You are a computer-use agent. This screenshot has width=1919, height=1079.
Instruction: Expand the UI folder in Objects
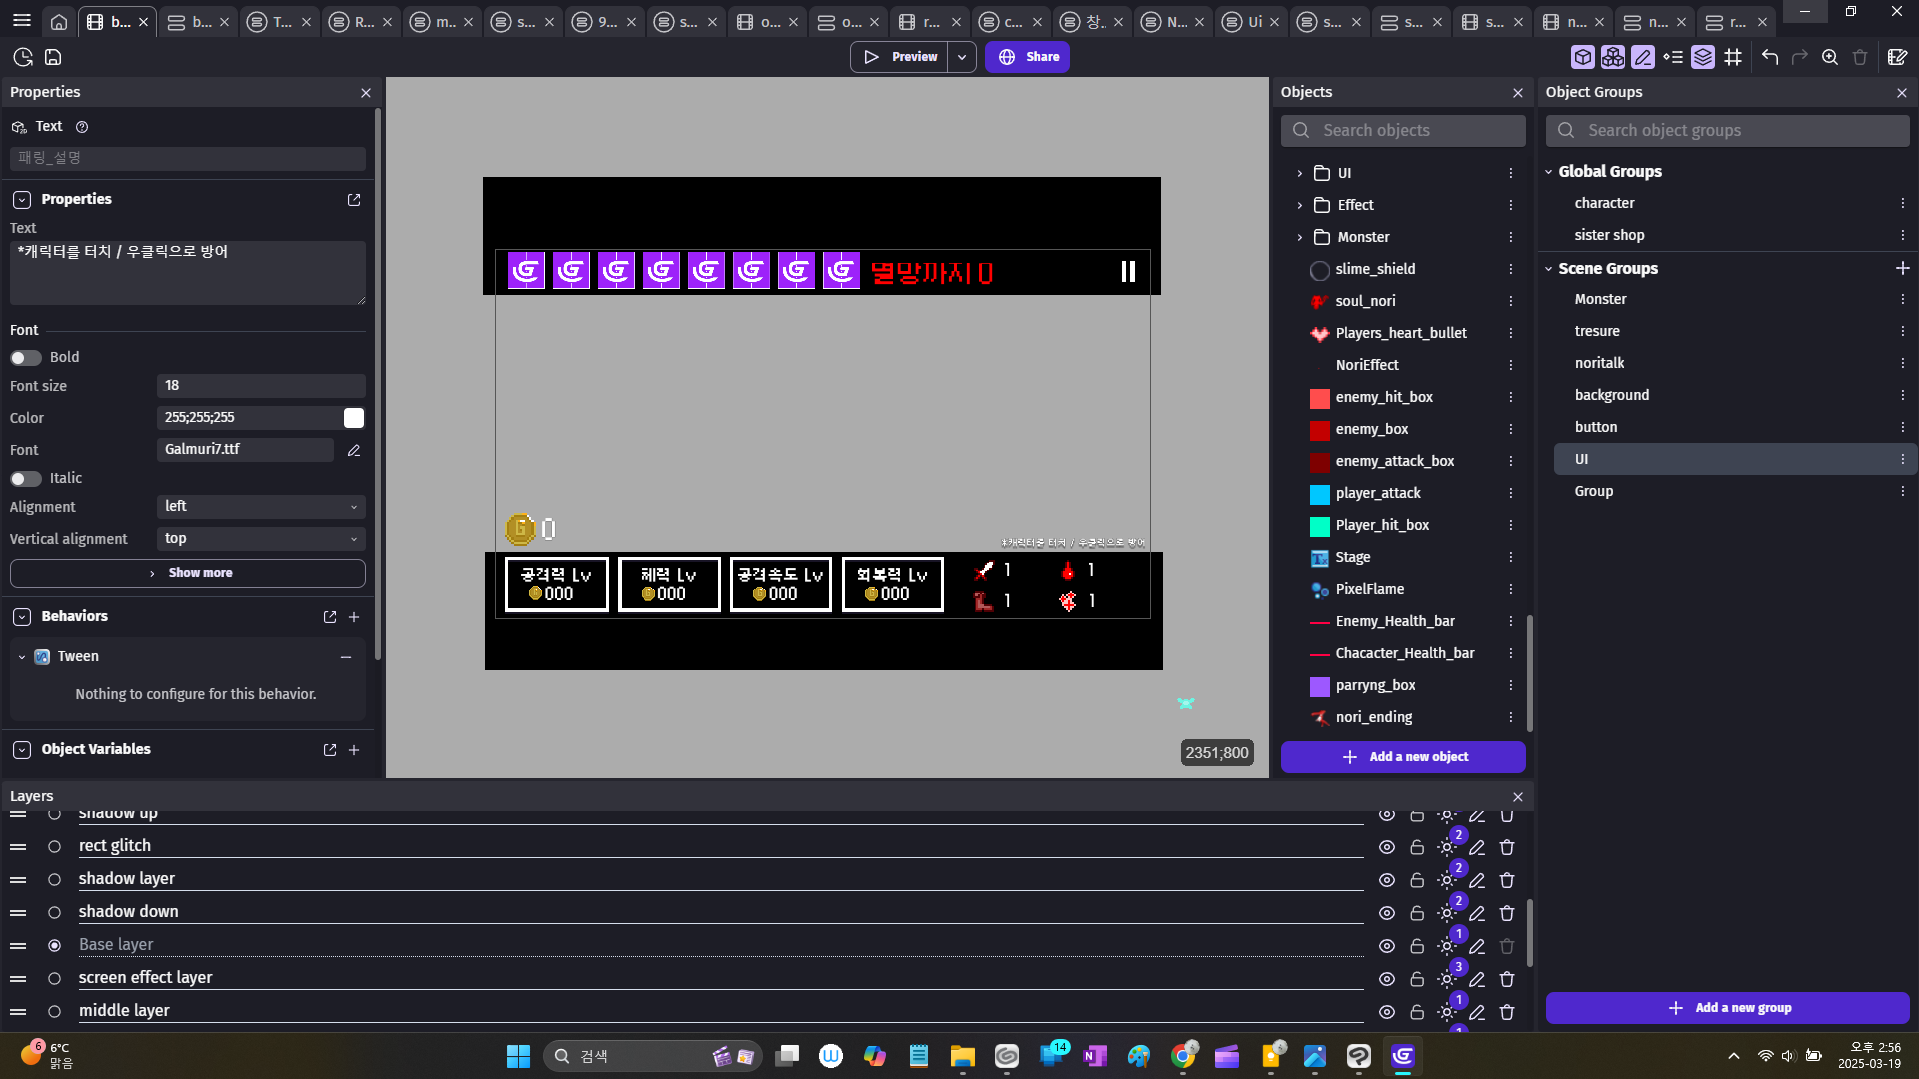(x=1300, y=173)
